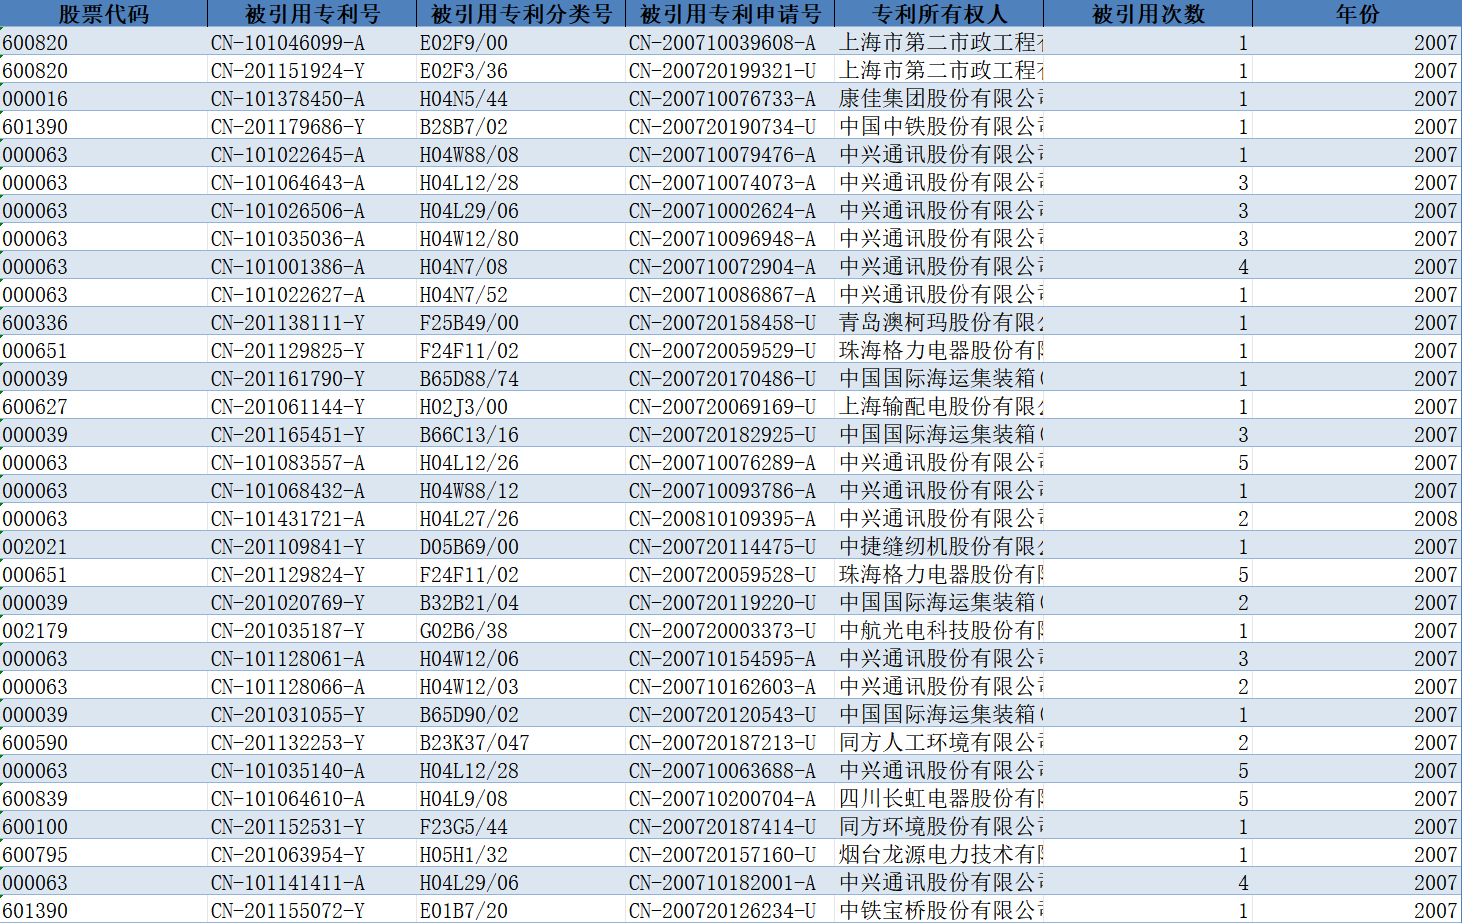
Task: Select classification cell G02B6/38
Action: (x=521, y=631)
